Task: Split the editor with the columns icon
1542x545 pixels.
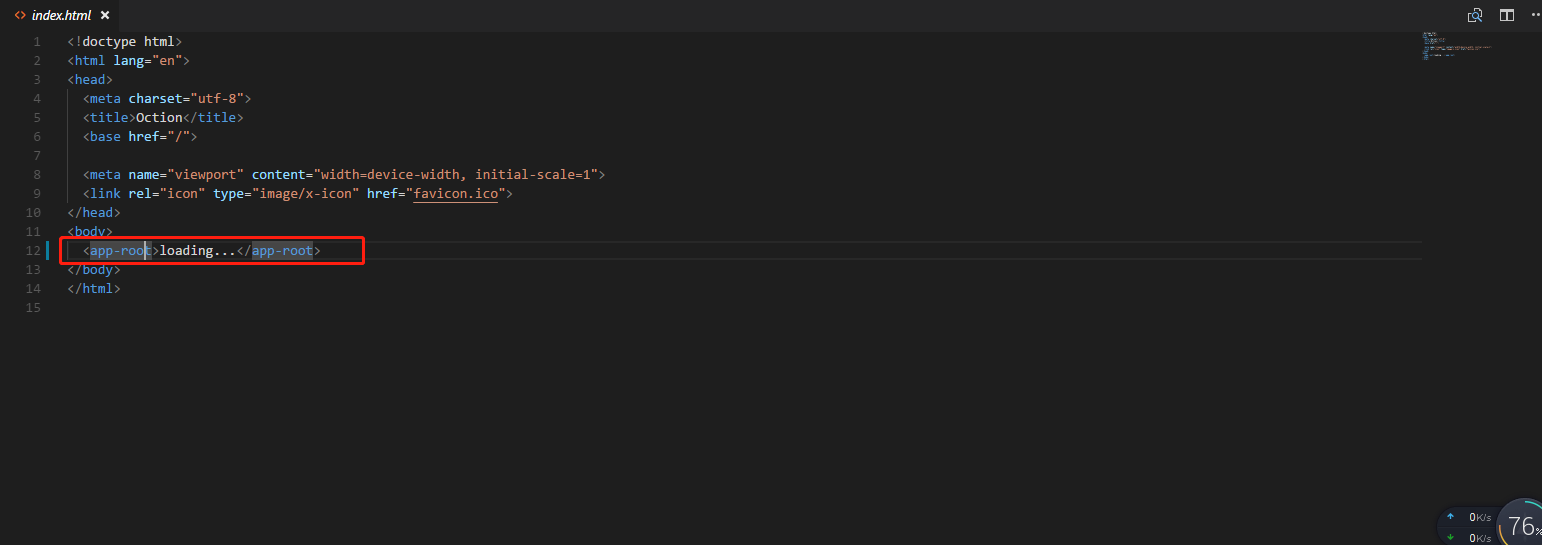Action: coord(1506,15)
